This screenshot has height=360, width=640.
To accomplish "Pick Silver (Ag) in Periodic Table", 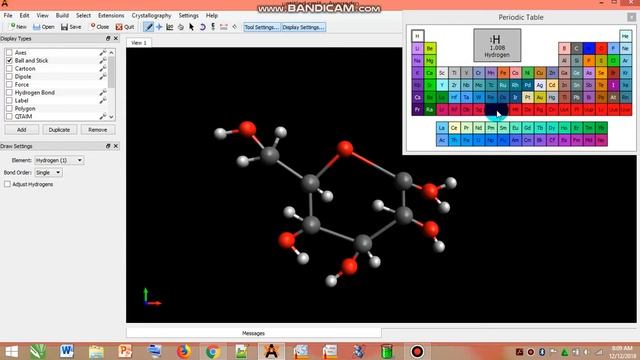I will 540,85.
